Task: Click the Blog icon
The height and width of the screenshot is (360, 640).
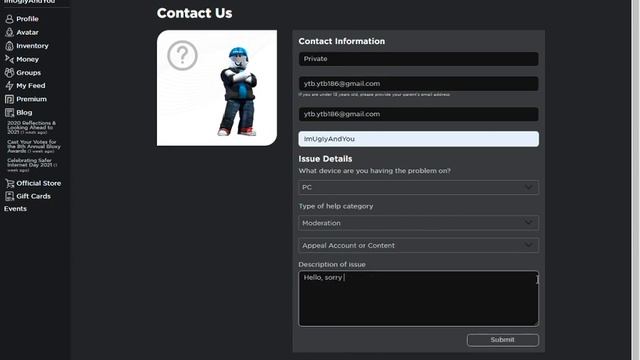Action: tap(9, 113)
